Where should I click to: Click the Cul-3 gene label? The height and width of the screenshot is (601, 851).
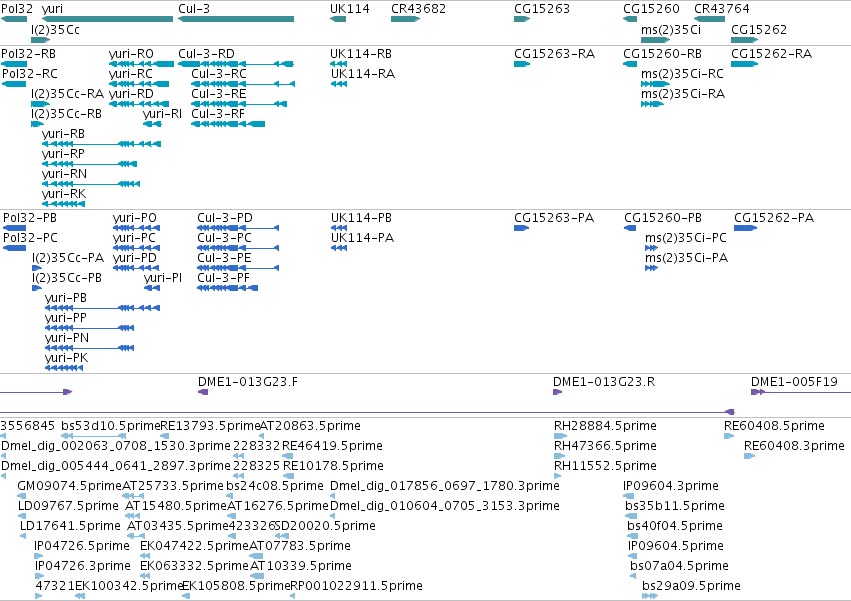click(194, 9)
